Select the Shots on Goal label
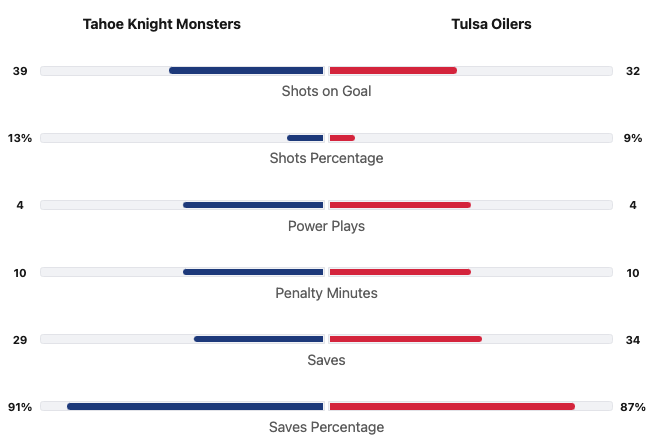The height and width of the screenshot is (446, 653). click(x=326, y=91)
